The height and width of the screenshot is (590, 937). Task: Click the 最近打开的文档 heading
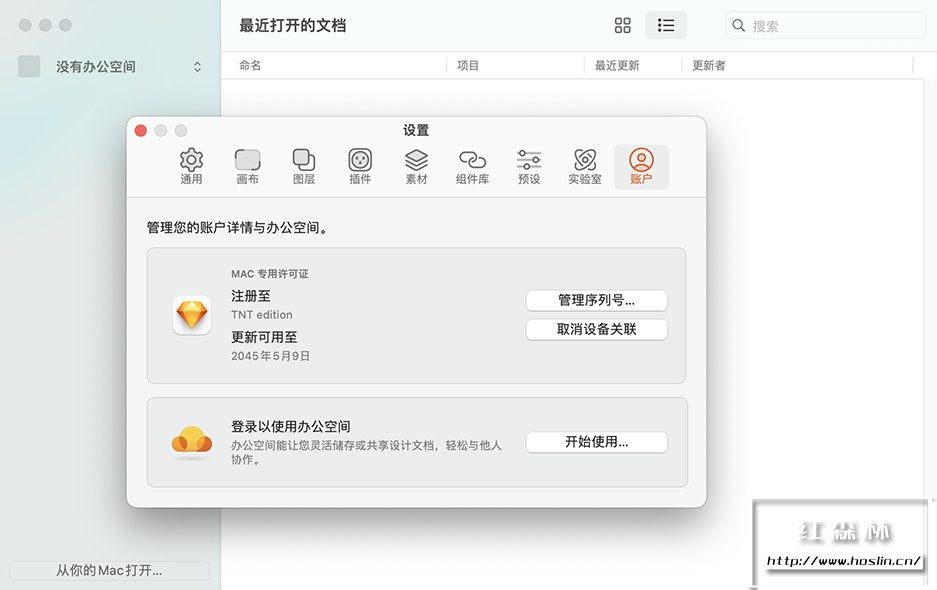(292, 26)
